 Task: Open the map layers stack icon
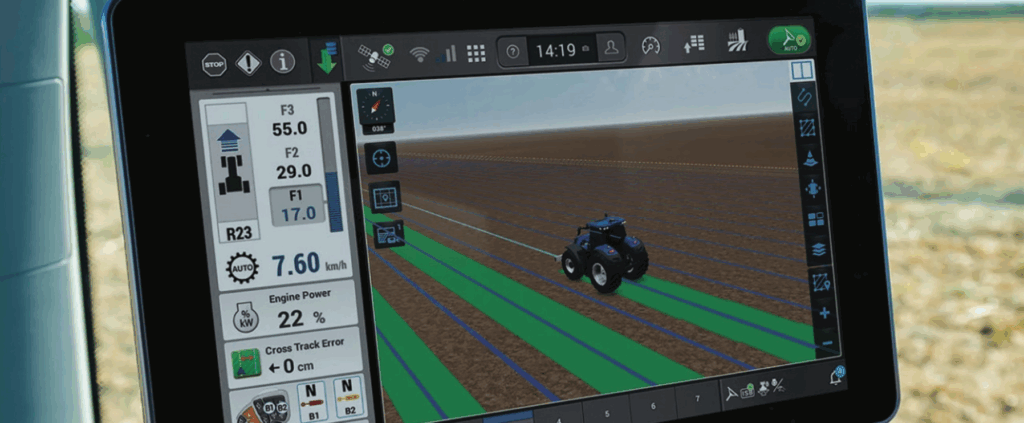point(816,249)
